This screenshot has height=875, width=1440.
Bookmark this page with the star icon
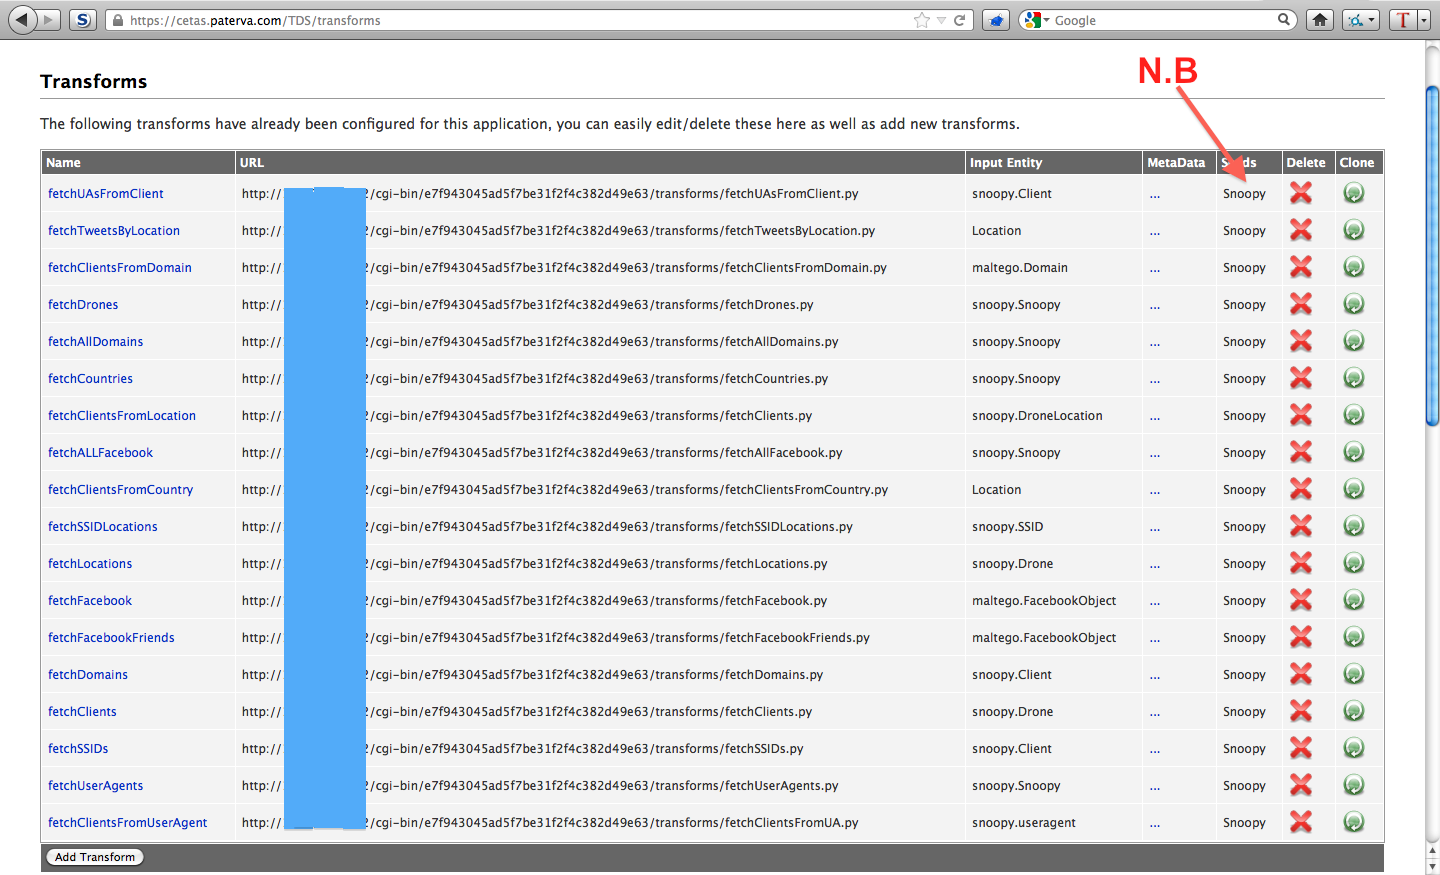coord(921,20)
